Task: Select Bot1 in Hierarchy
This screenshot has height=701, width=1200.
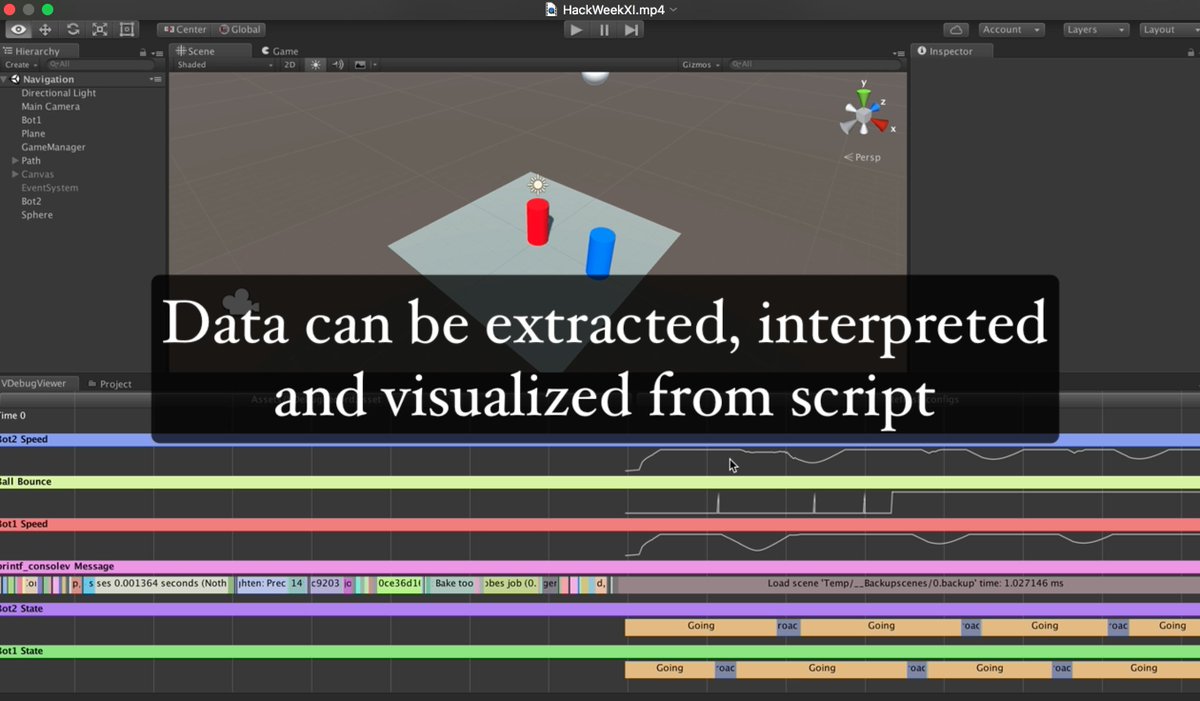Action: click(32, 120)
